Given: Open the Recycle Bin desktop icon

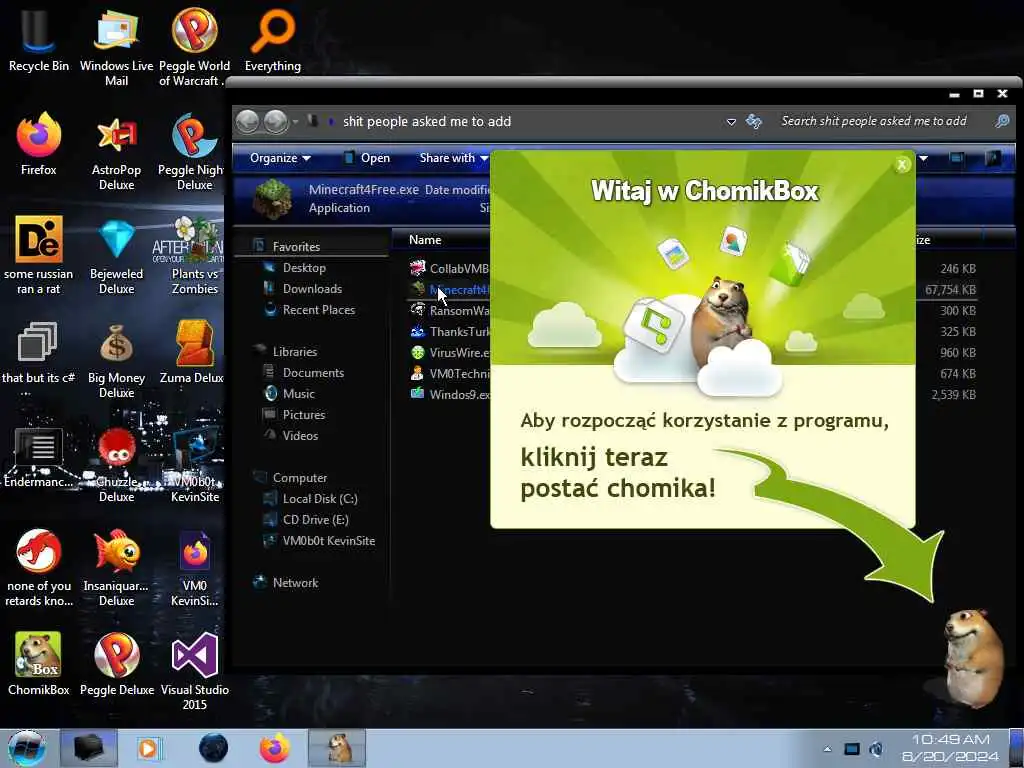Looking at the screenshot, I should click(x=39, y=40).
